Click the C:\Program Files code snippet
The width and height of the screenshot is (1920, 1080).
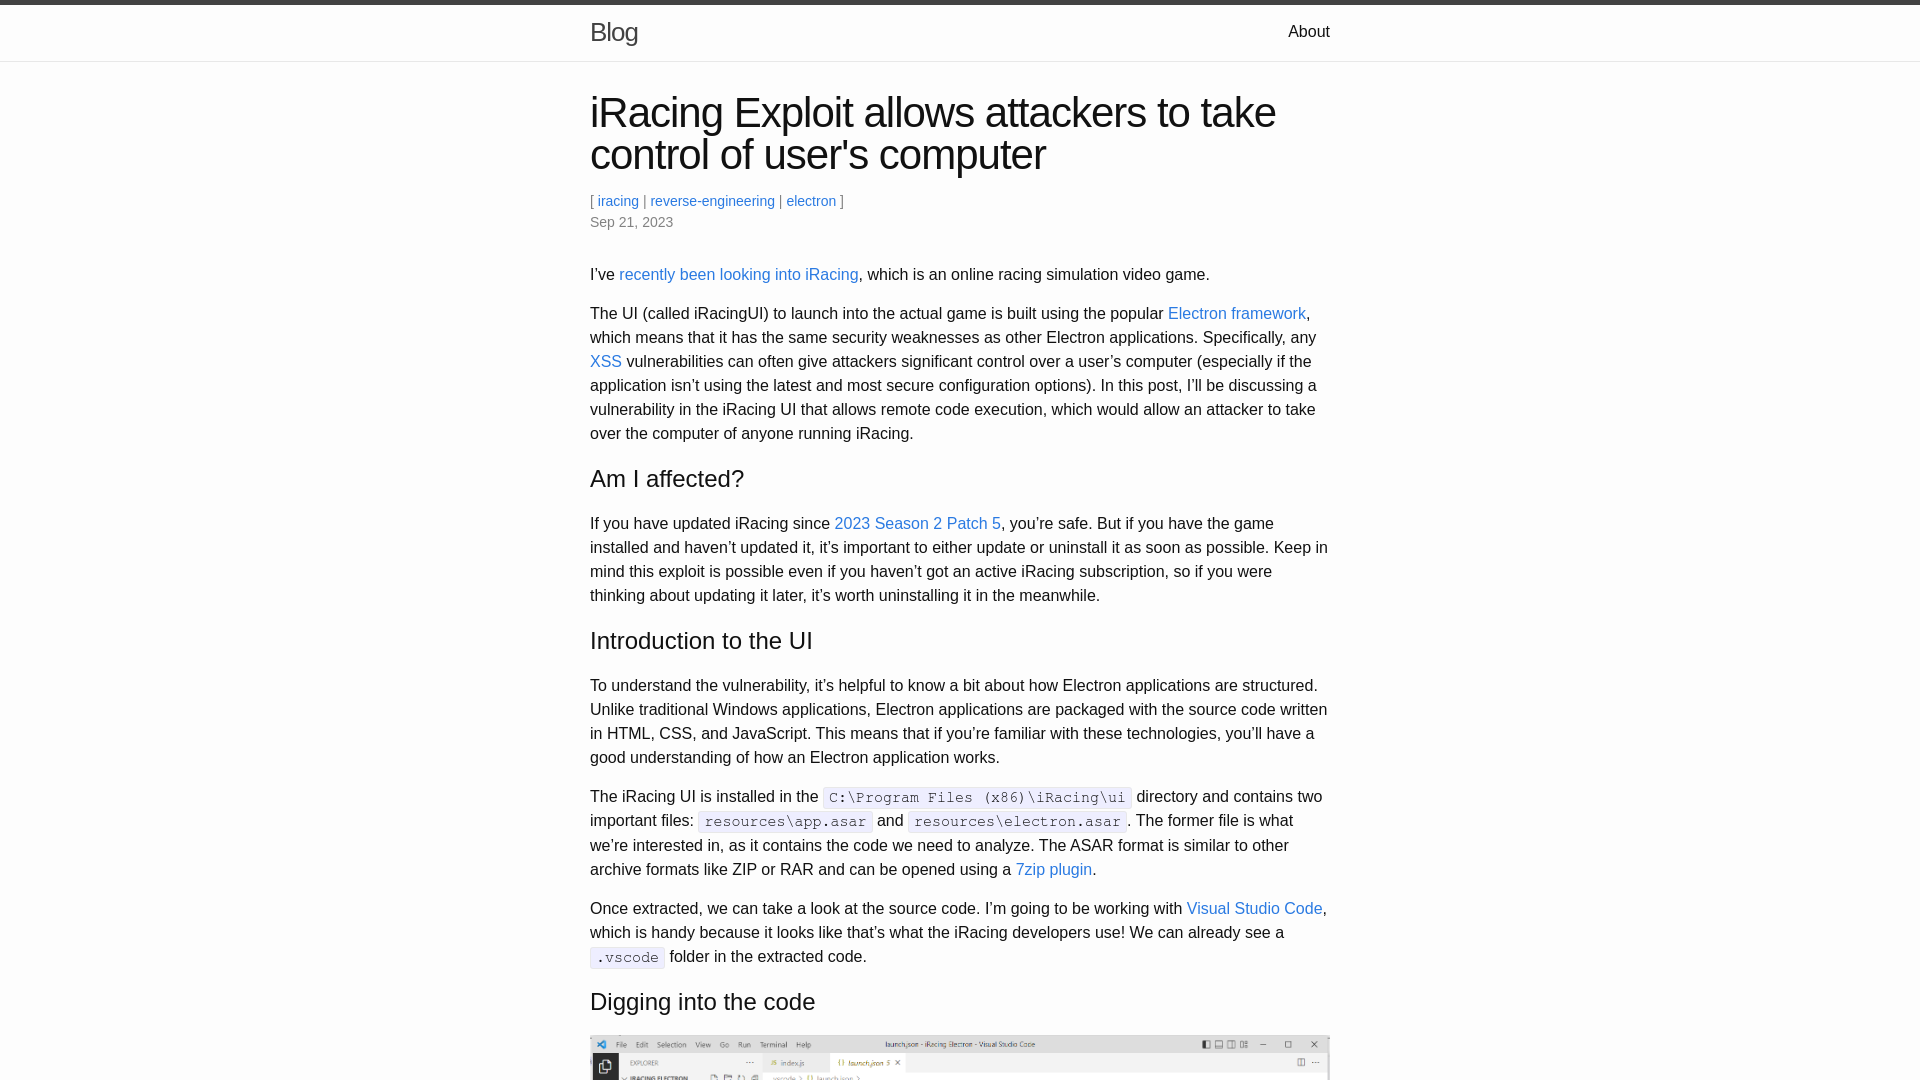[977, 796]
